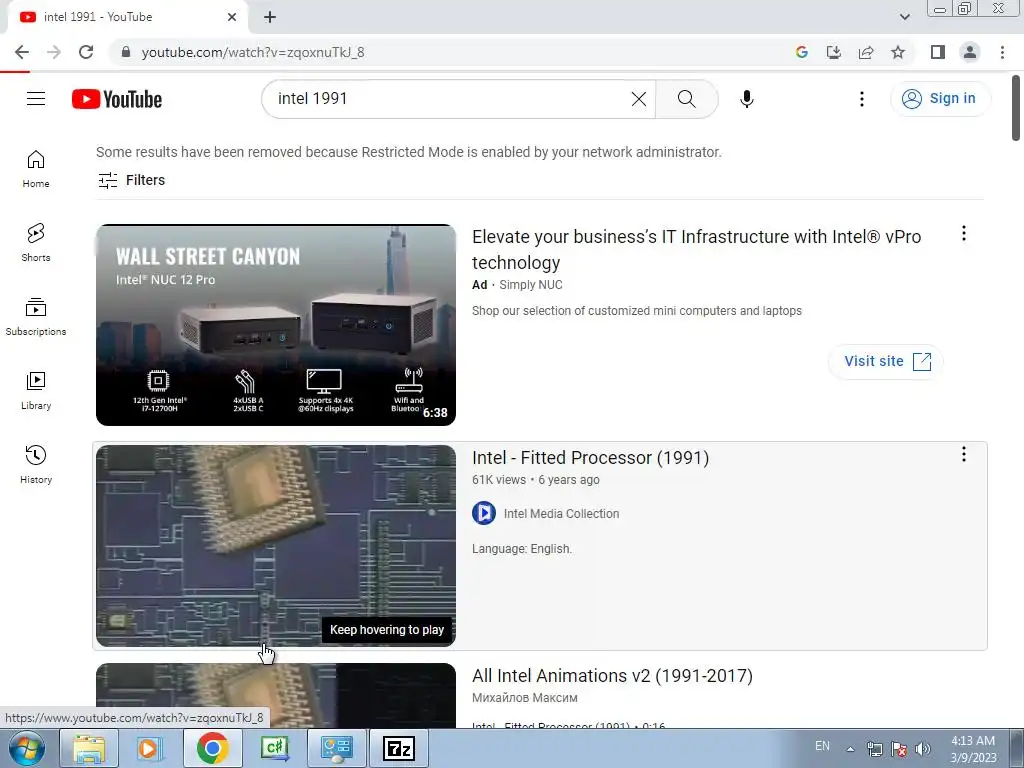The image size is (1024, 768).
Task: Click the Wall Street Canyon ad thumbnail
Action: coord(276,325)
